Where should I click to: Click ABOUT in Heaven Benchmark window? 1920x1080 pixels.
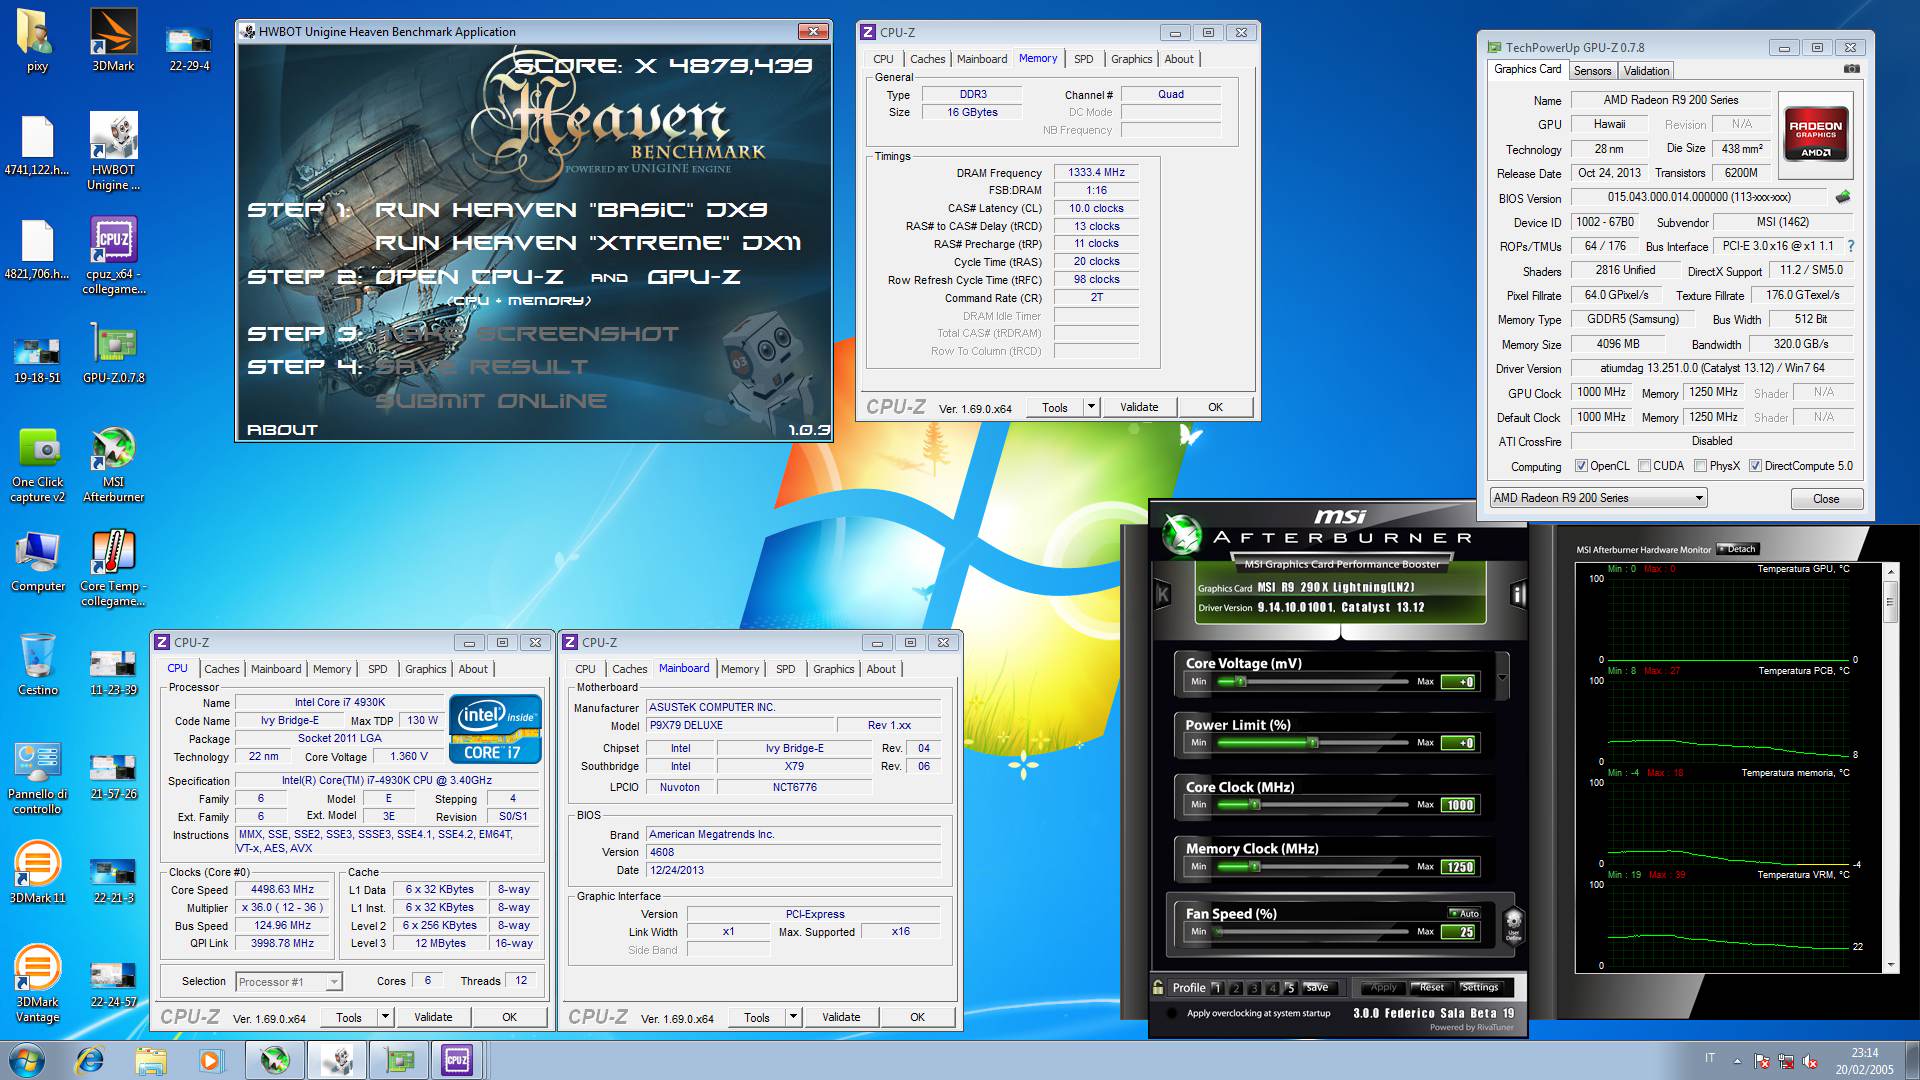[282, 429]
